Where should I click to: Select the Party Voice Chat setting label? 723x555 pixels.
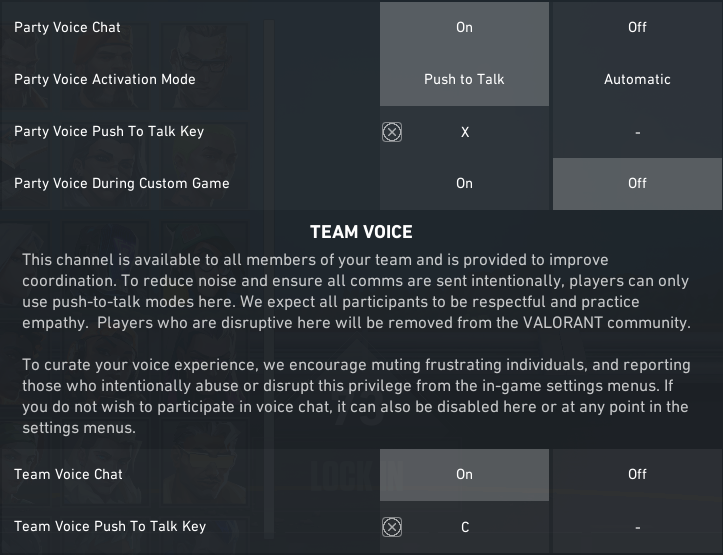[67, 27]
